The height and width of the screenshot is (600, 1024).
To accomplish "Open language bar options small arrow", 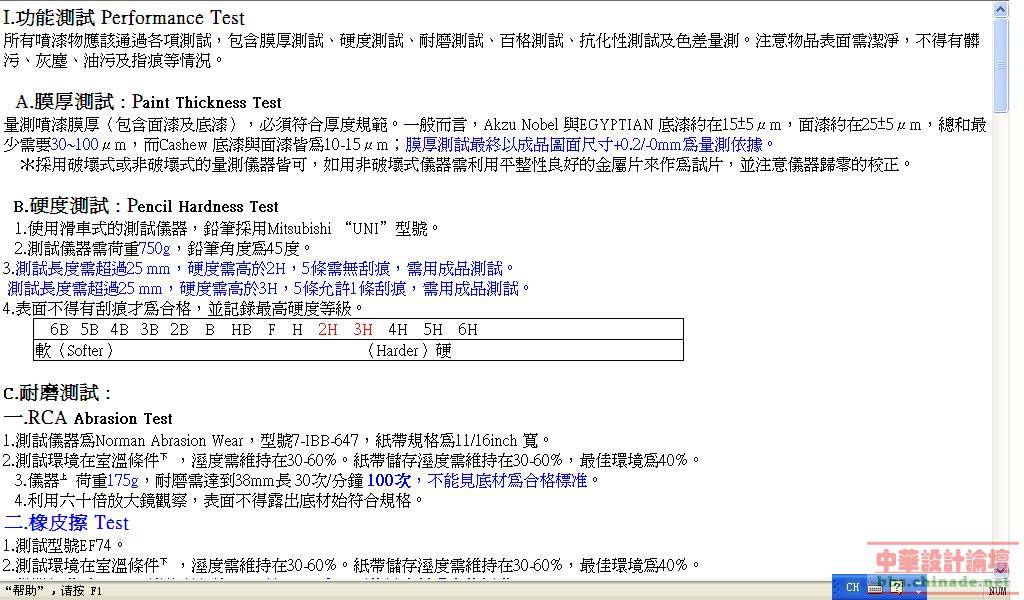I will click(x=918, y=591).
